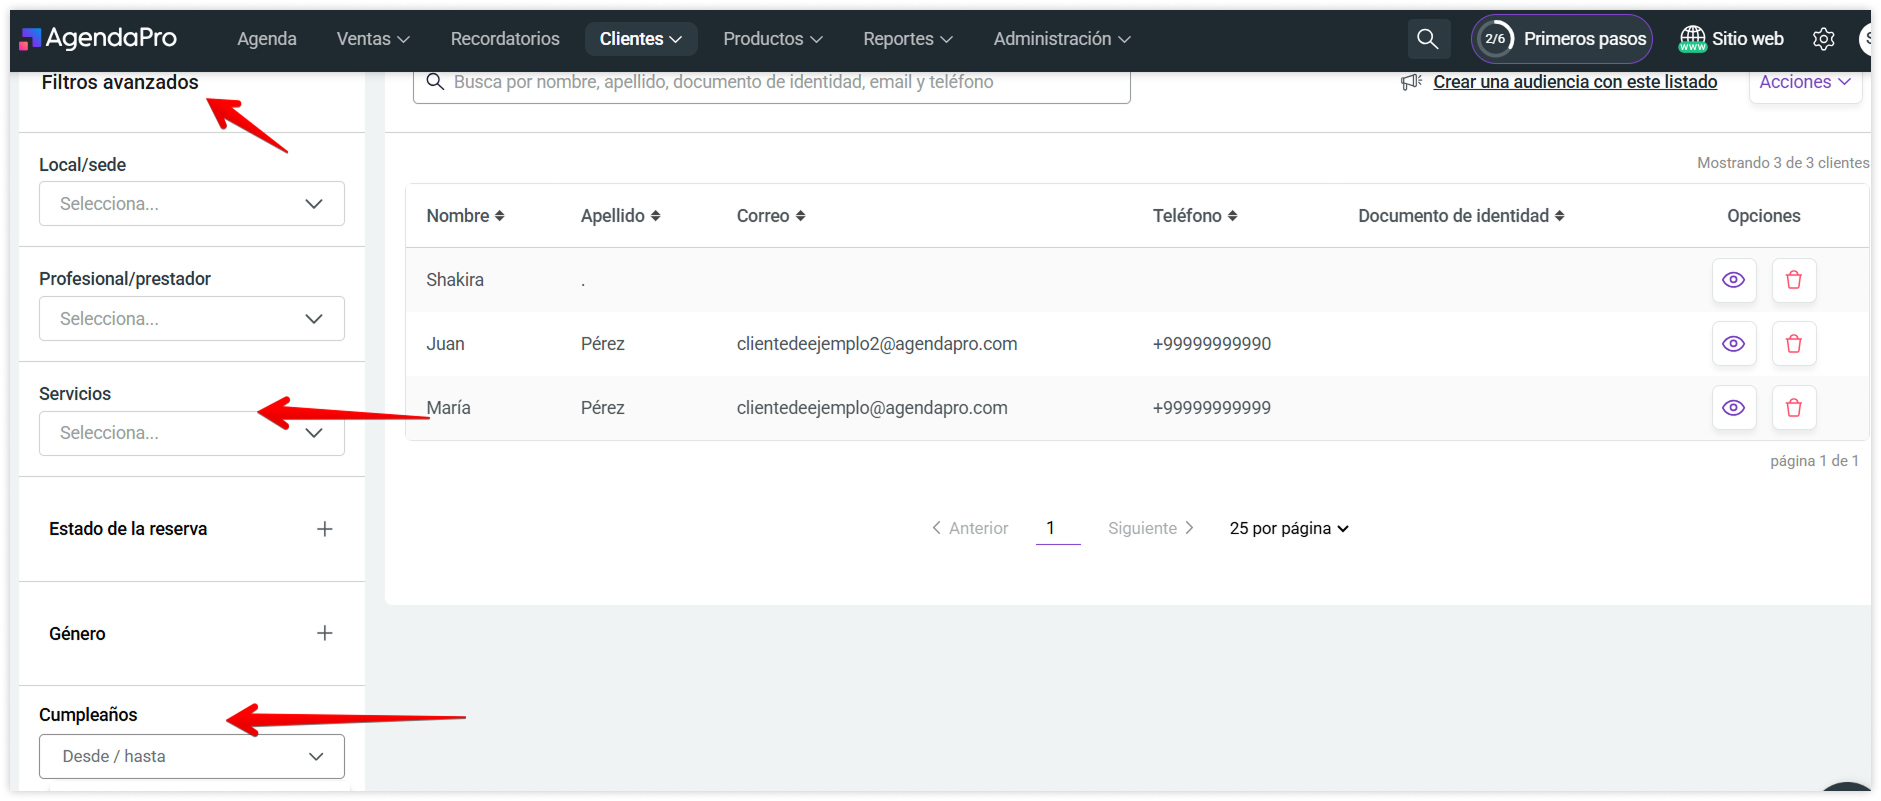Click Crear una audiencia con este listado
The width and height of the screenshot is (1881, 801).
pyautogui.click(x=1575, y=82)
